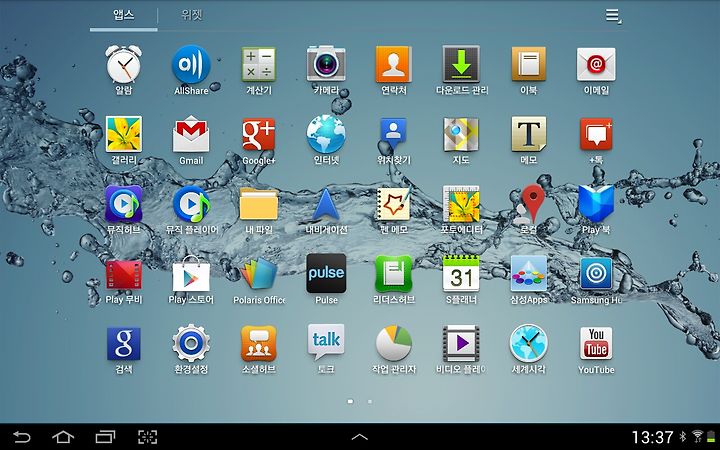The image size is (720, 450).
Task: Launch the Gmail app
Action: click(x=191, y=134)
